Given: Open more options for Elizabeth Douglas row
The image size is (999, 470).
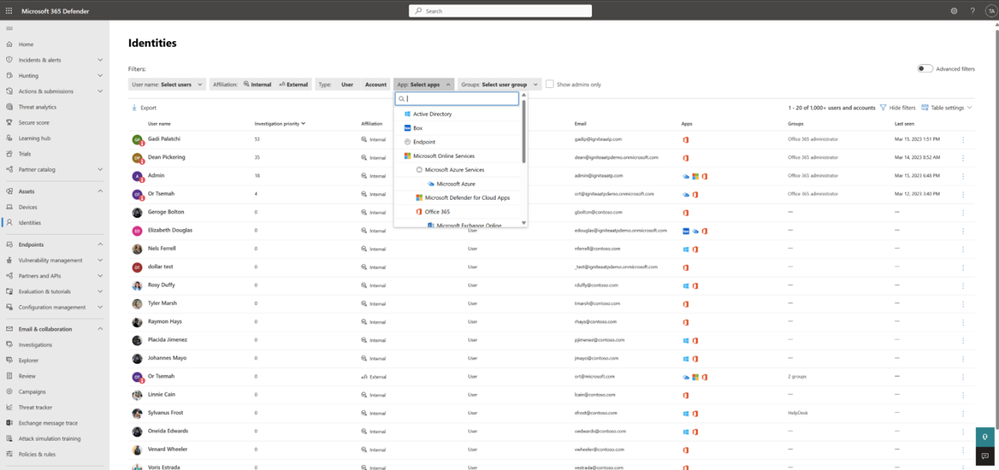Looking at the screenshot, I should pos(963,231).
